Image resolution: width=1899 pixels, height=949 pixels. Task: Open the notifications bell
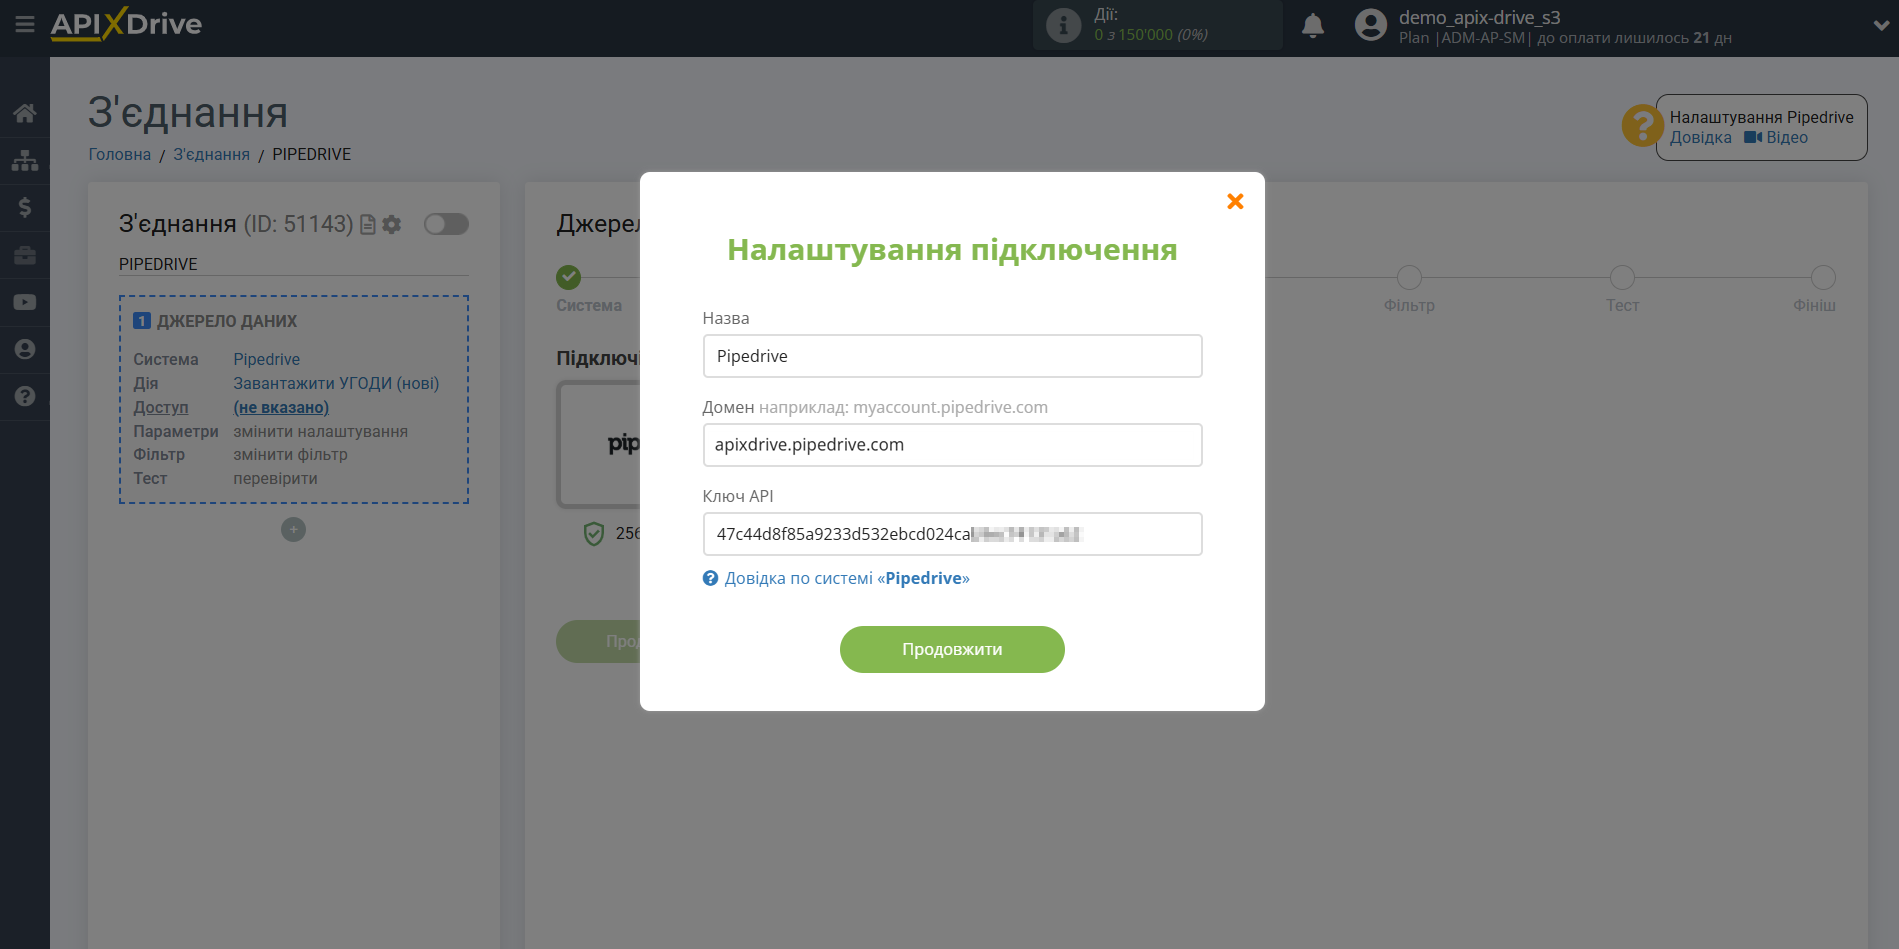click(1313, 25)
